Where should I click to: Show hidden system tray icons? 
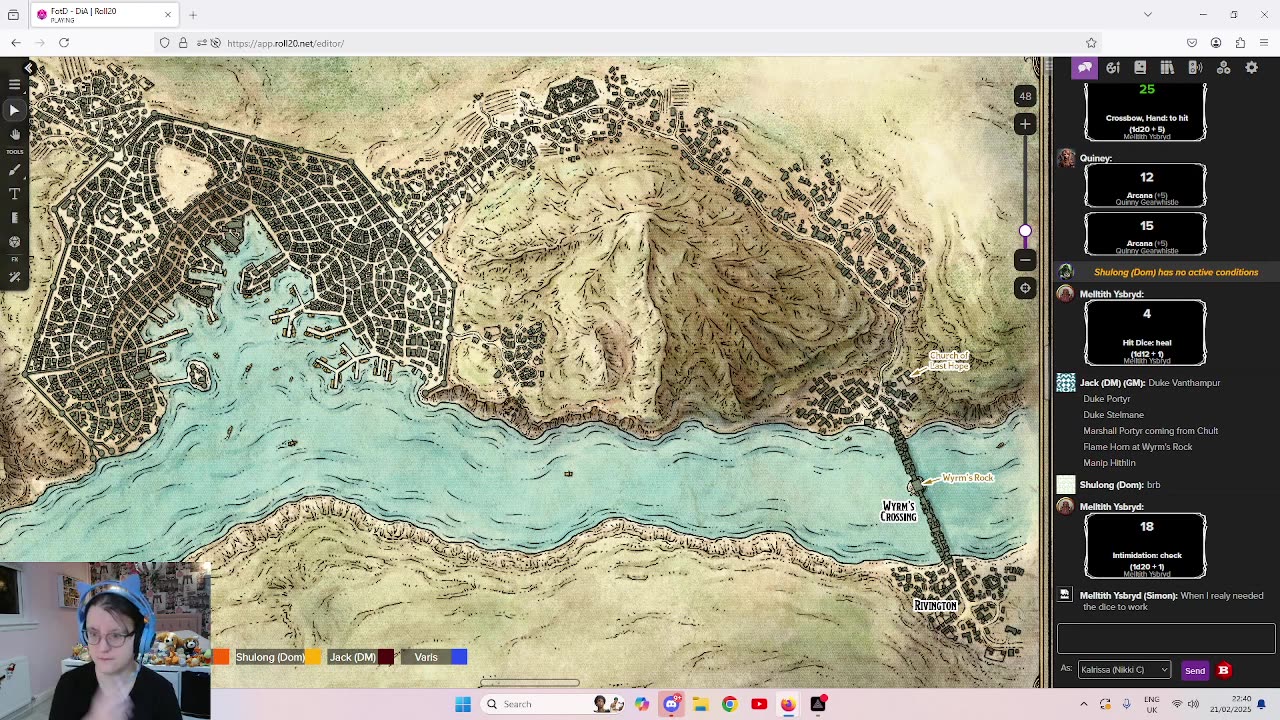[x=1084, y=704]
